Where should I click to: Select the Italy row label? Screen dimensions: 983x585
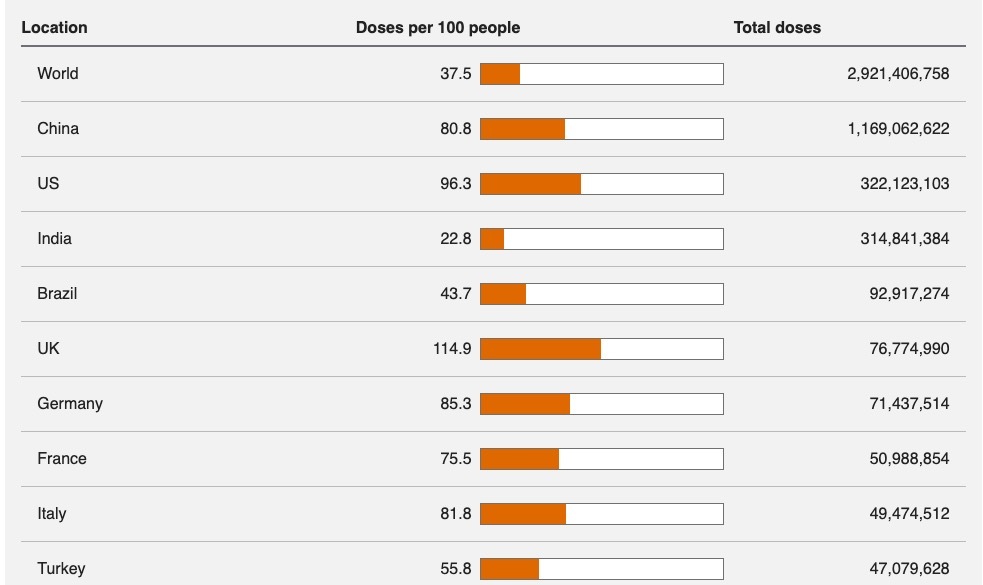coord(52,514)
